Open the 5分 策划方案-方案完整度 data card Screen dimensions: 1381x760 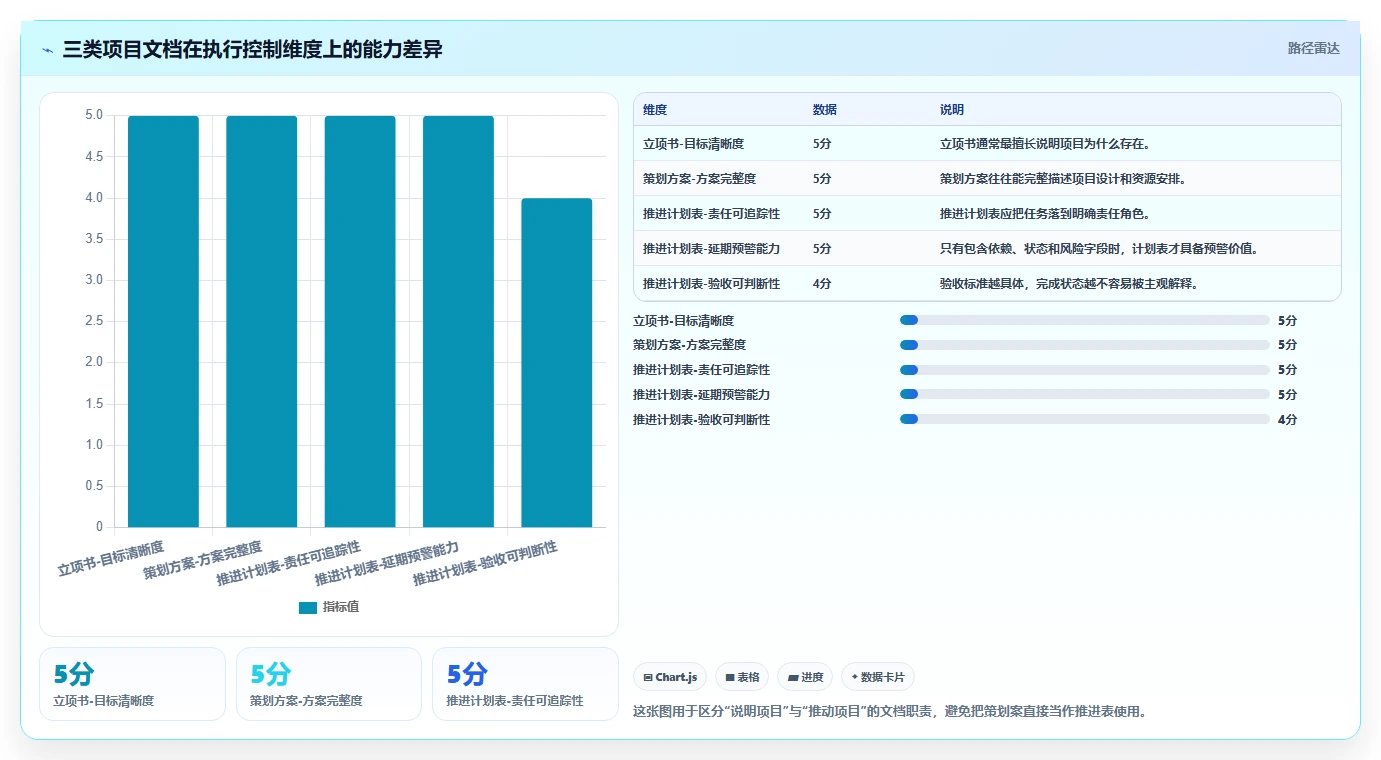tap(329, 684)
